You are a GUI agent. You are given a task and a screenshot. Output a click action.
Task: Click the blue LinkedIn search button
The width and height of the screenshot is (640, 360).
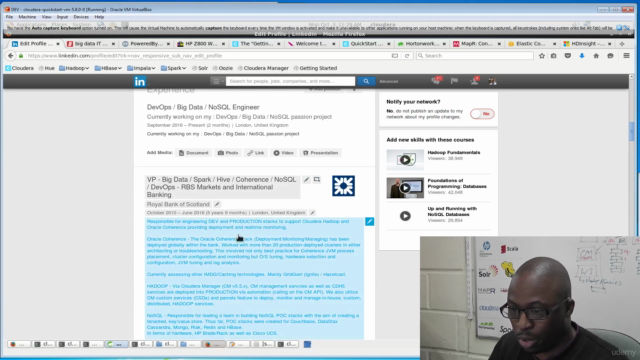366,81
